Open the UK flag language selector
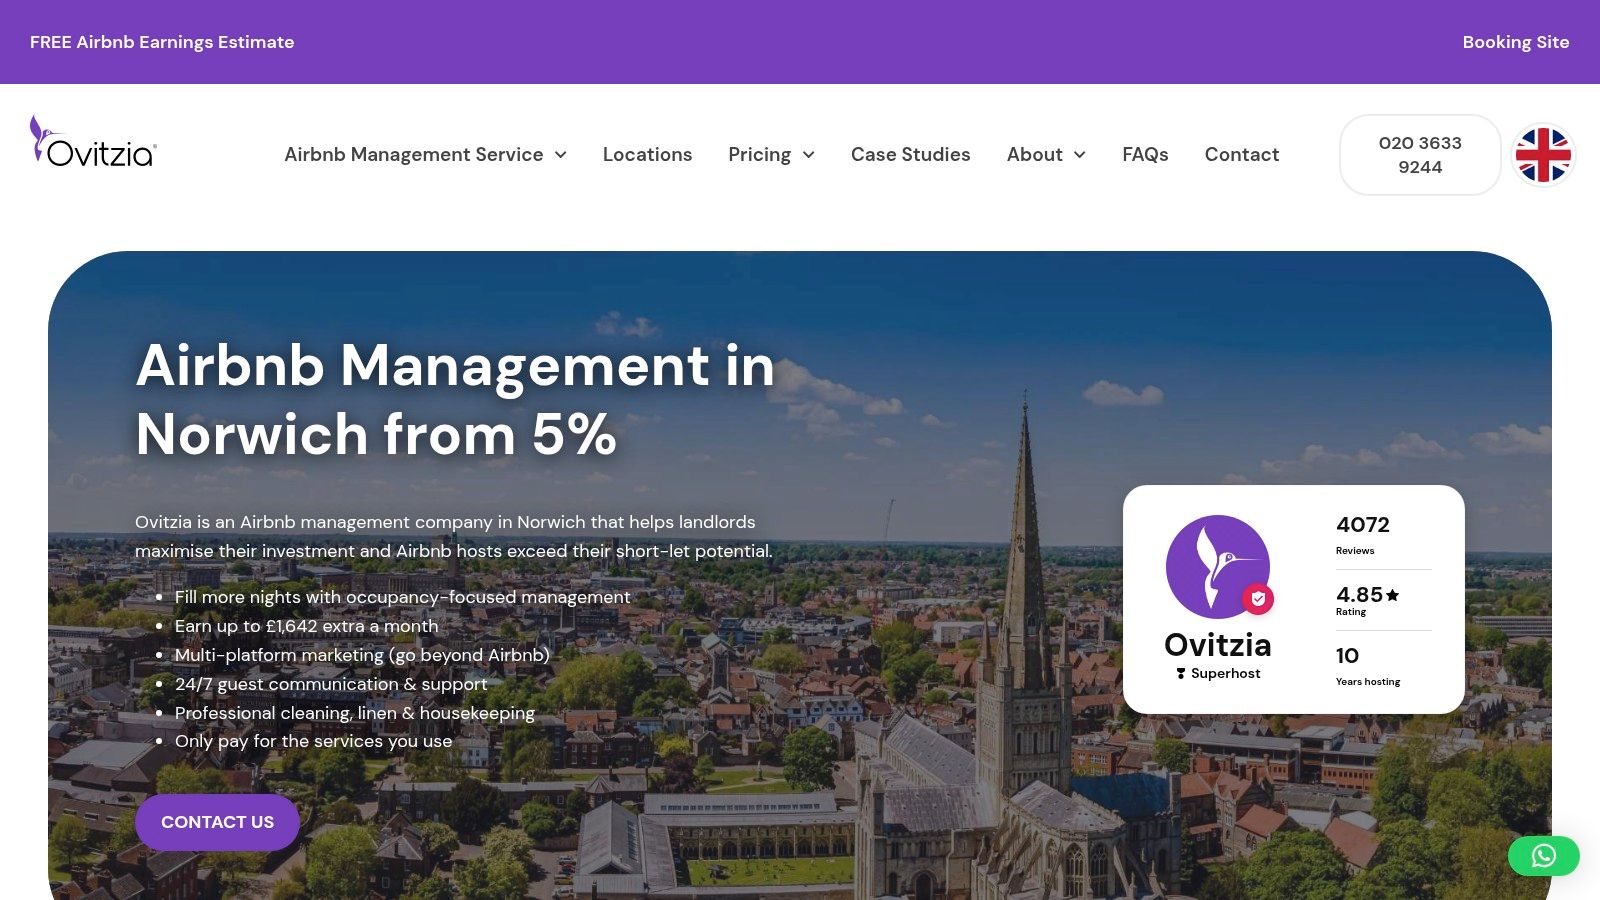Viewport: 1600px width, 900px height. click(x=1543, y=155)
